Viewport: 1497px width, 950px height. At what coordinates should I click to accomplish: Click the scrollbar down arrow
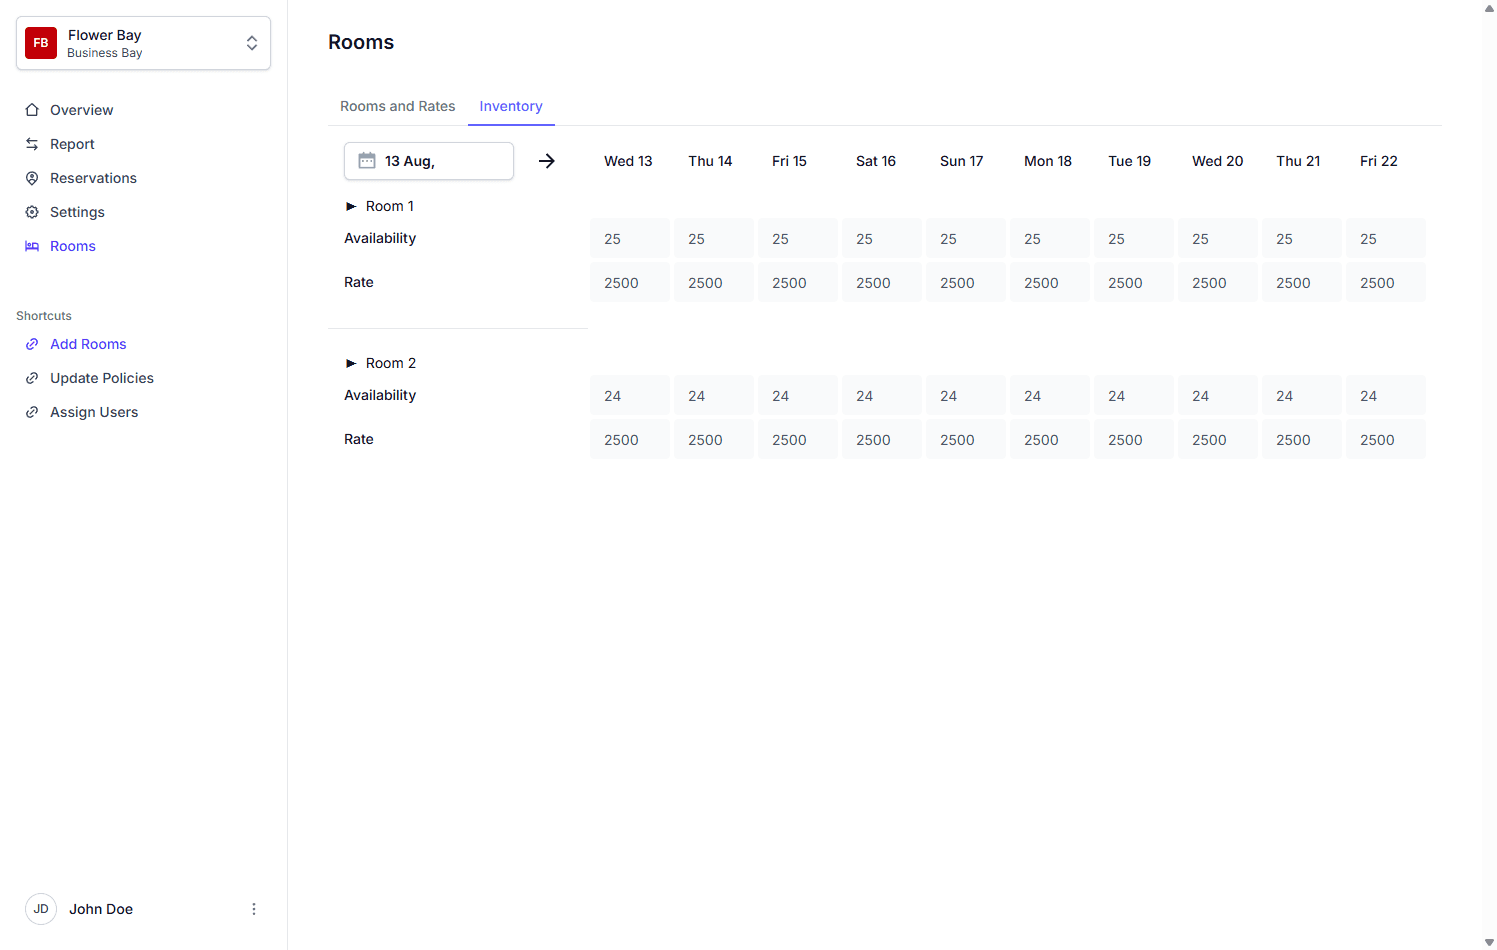coord(1489,942)
